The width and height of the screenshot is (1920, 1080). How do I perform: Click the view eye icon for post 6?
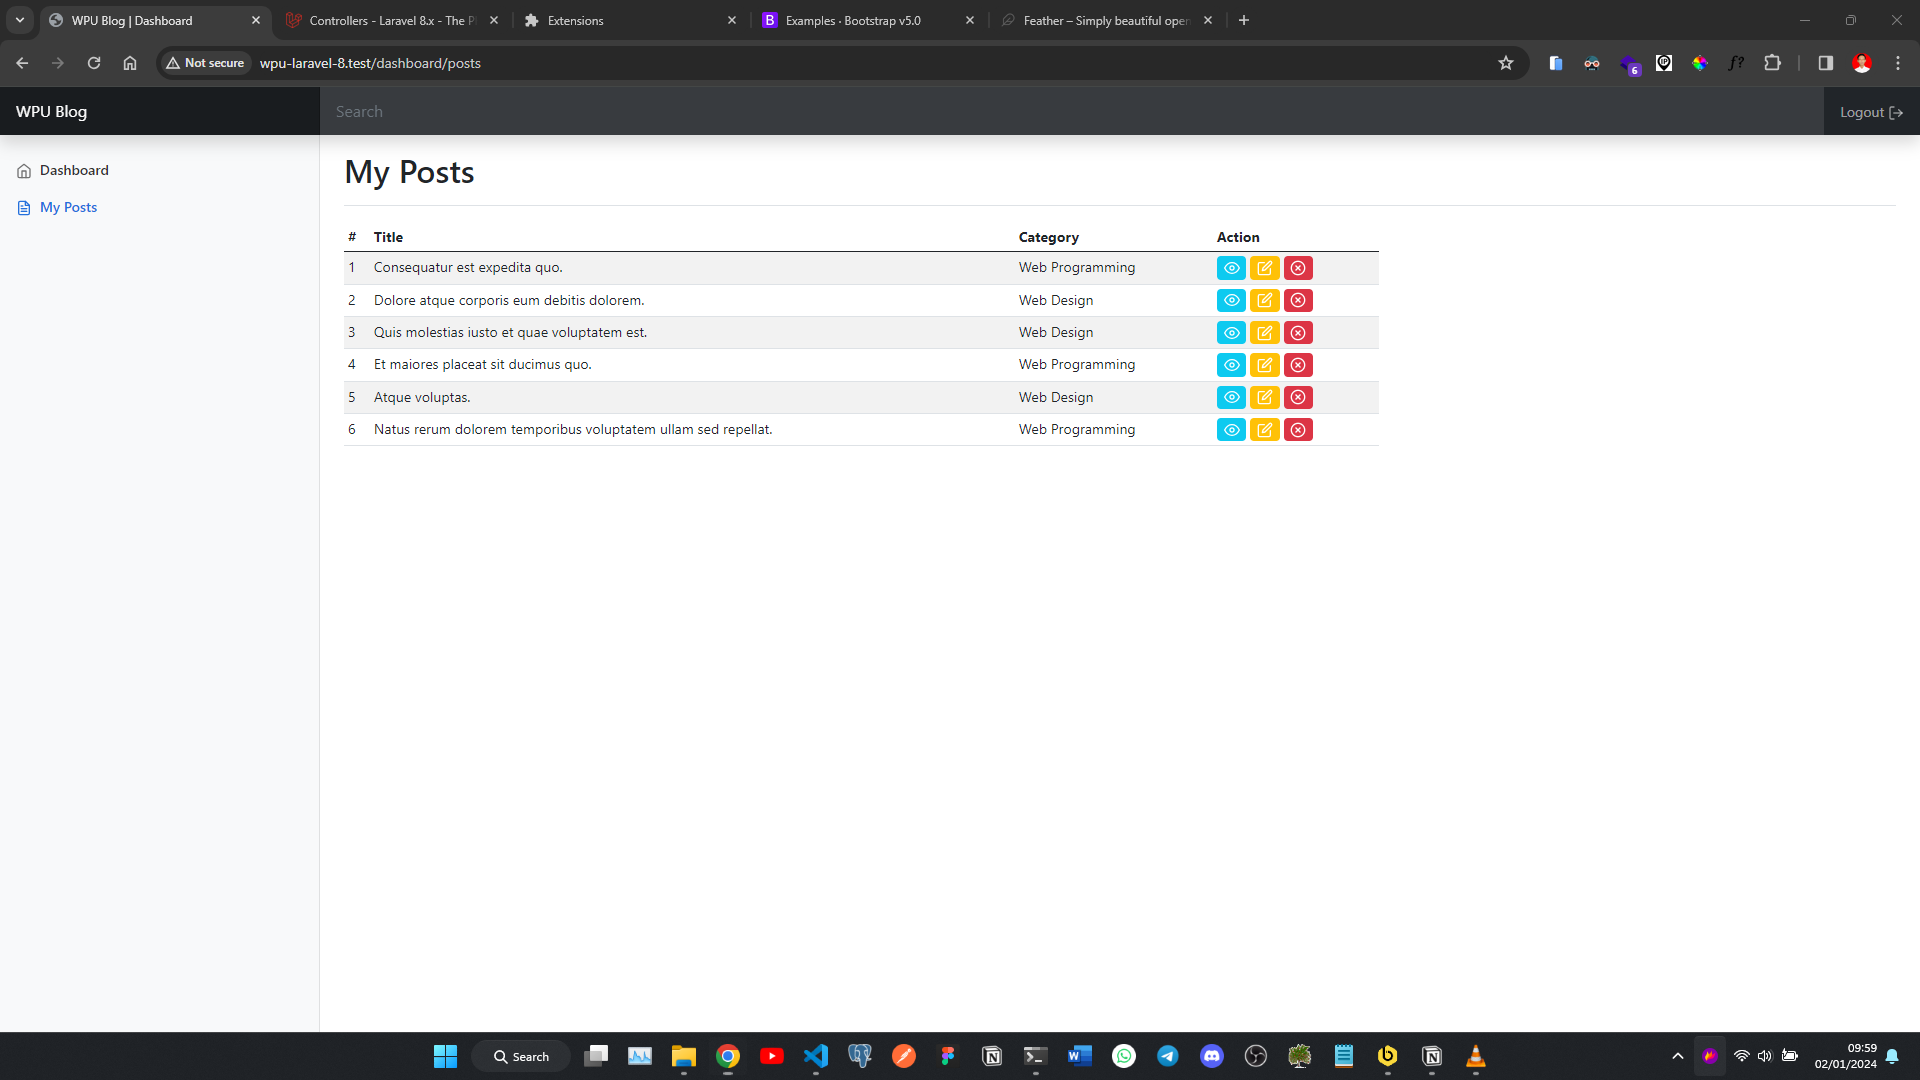[x=1232, y=429]
